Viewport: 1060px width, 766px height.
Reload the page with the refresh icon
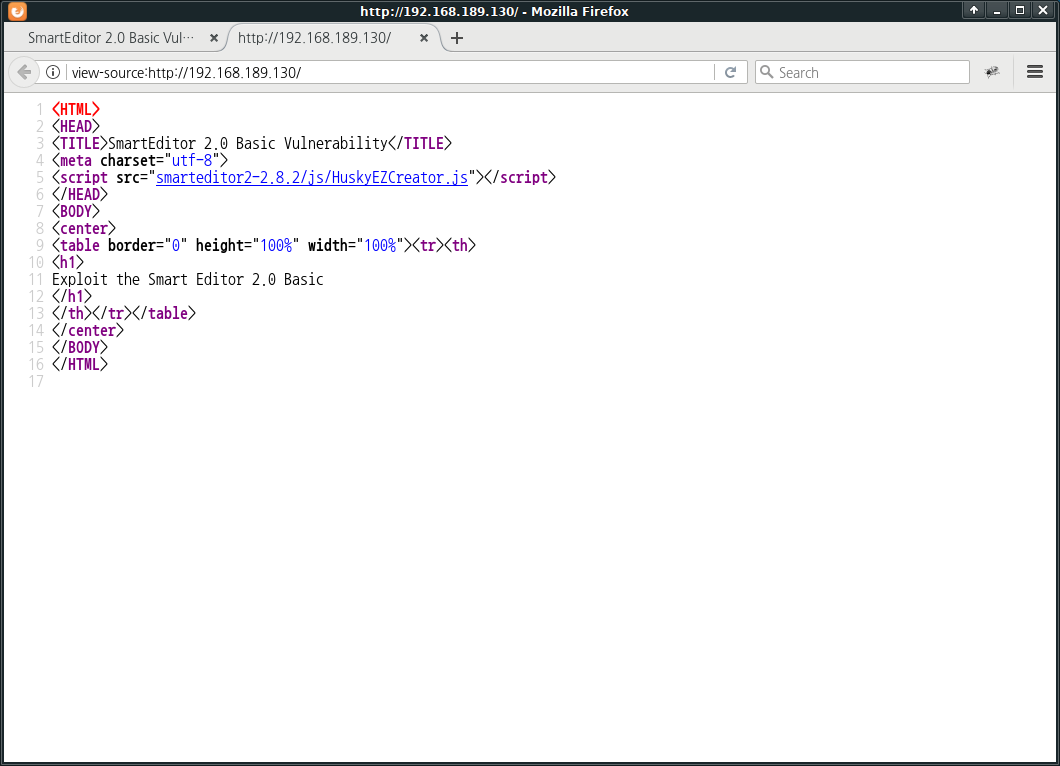pos(731,72)
